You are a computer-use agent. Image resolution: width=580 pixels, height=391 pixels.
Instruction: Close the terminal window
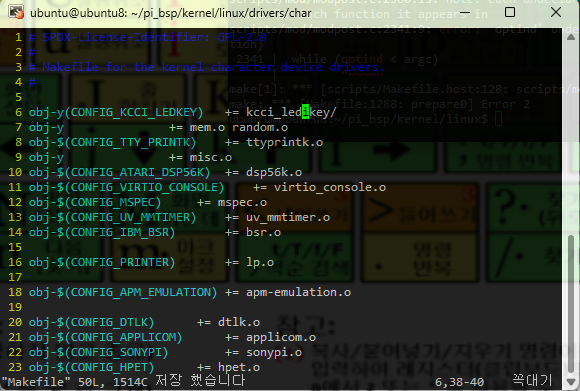point(556,13)
